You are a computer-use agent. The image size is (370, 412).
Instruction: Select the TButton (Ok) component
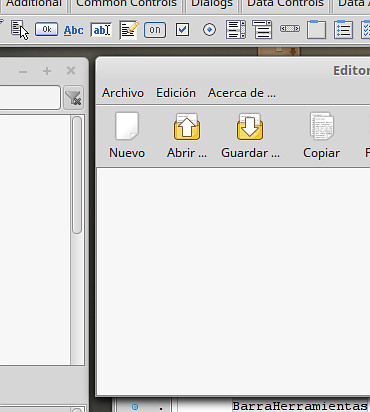46,30
